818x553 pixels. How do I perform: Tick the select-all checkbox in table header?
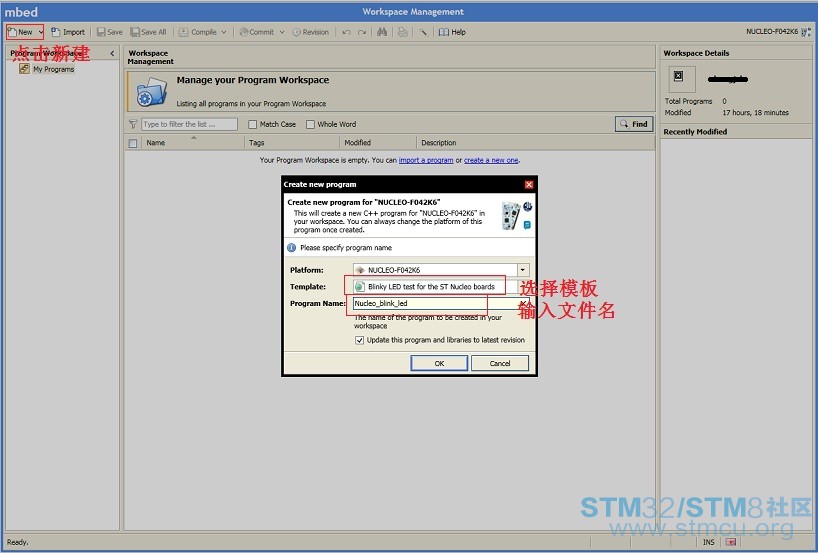tap(133, 143)
